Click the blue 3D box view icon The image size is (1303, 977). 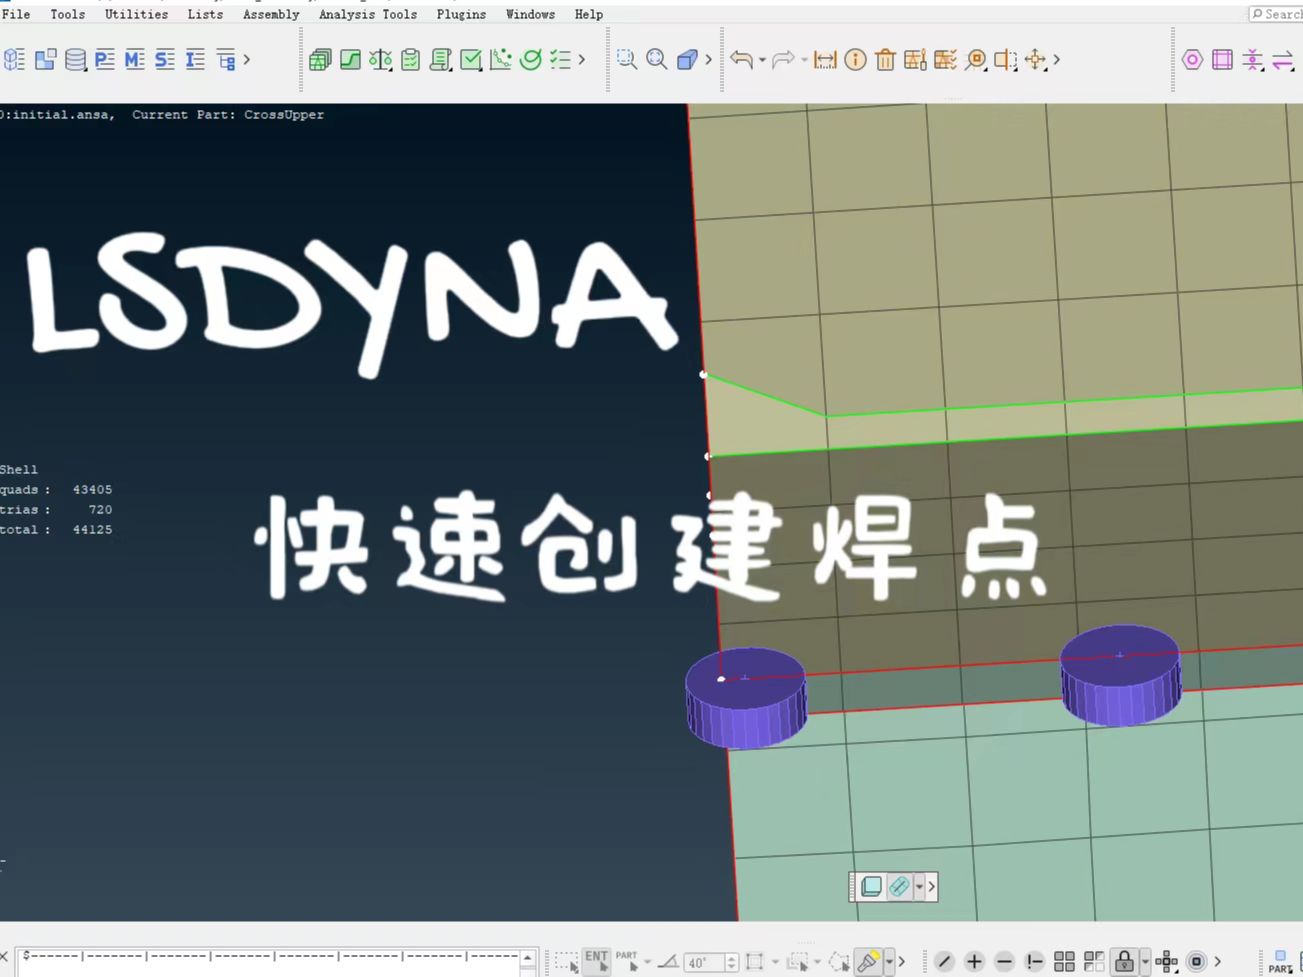(687, 60)
